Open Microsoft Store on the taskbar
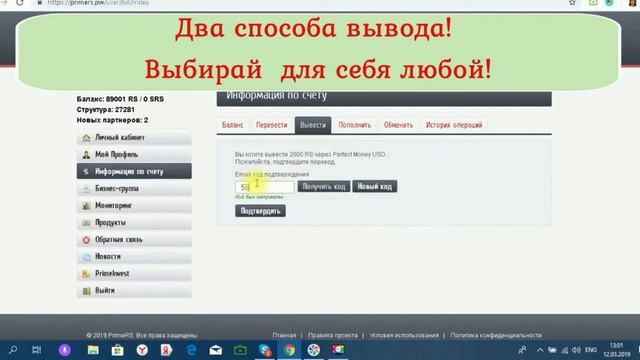The height and width of the screenshot is (360, 640). (x=118, y=350)
